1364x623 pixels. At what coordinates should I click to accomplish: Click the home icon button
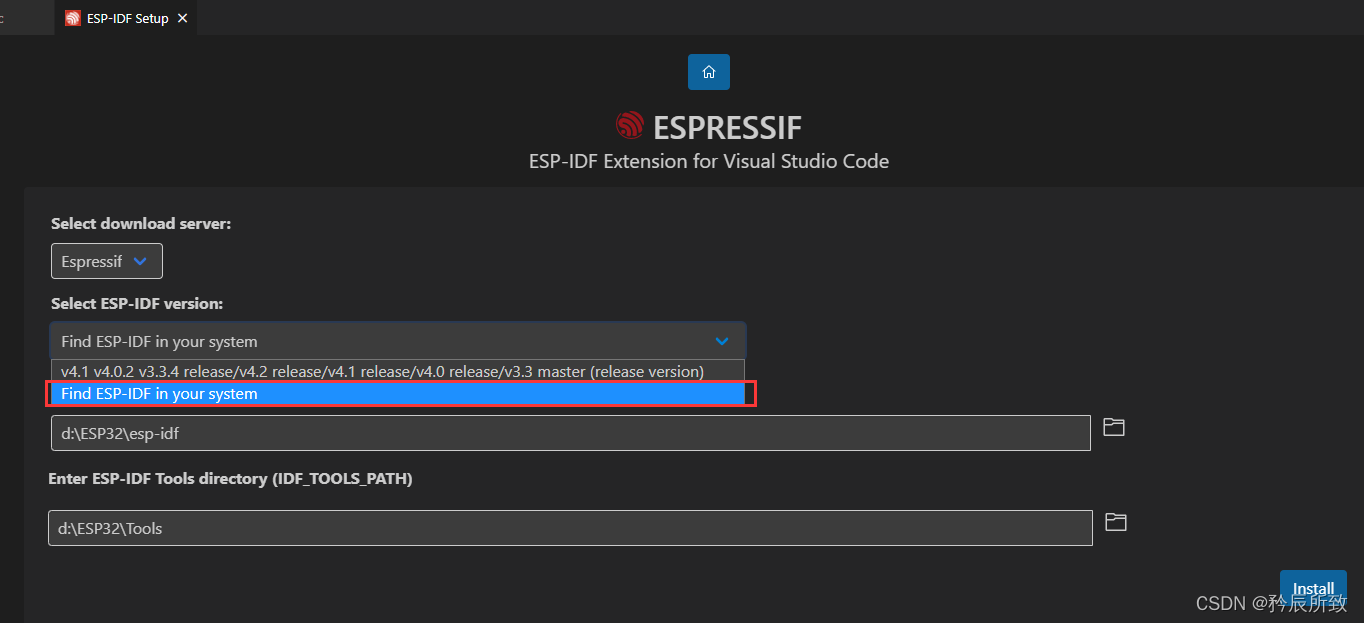709,72
